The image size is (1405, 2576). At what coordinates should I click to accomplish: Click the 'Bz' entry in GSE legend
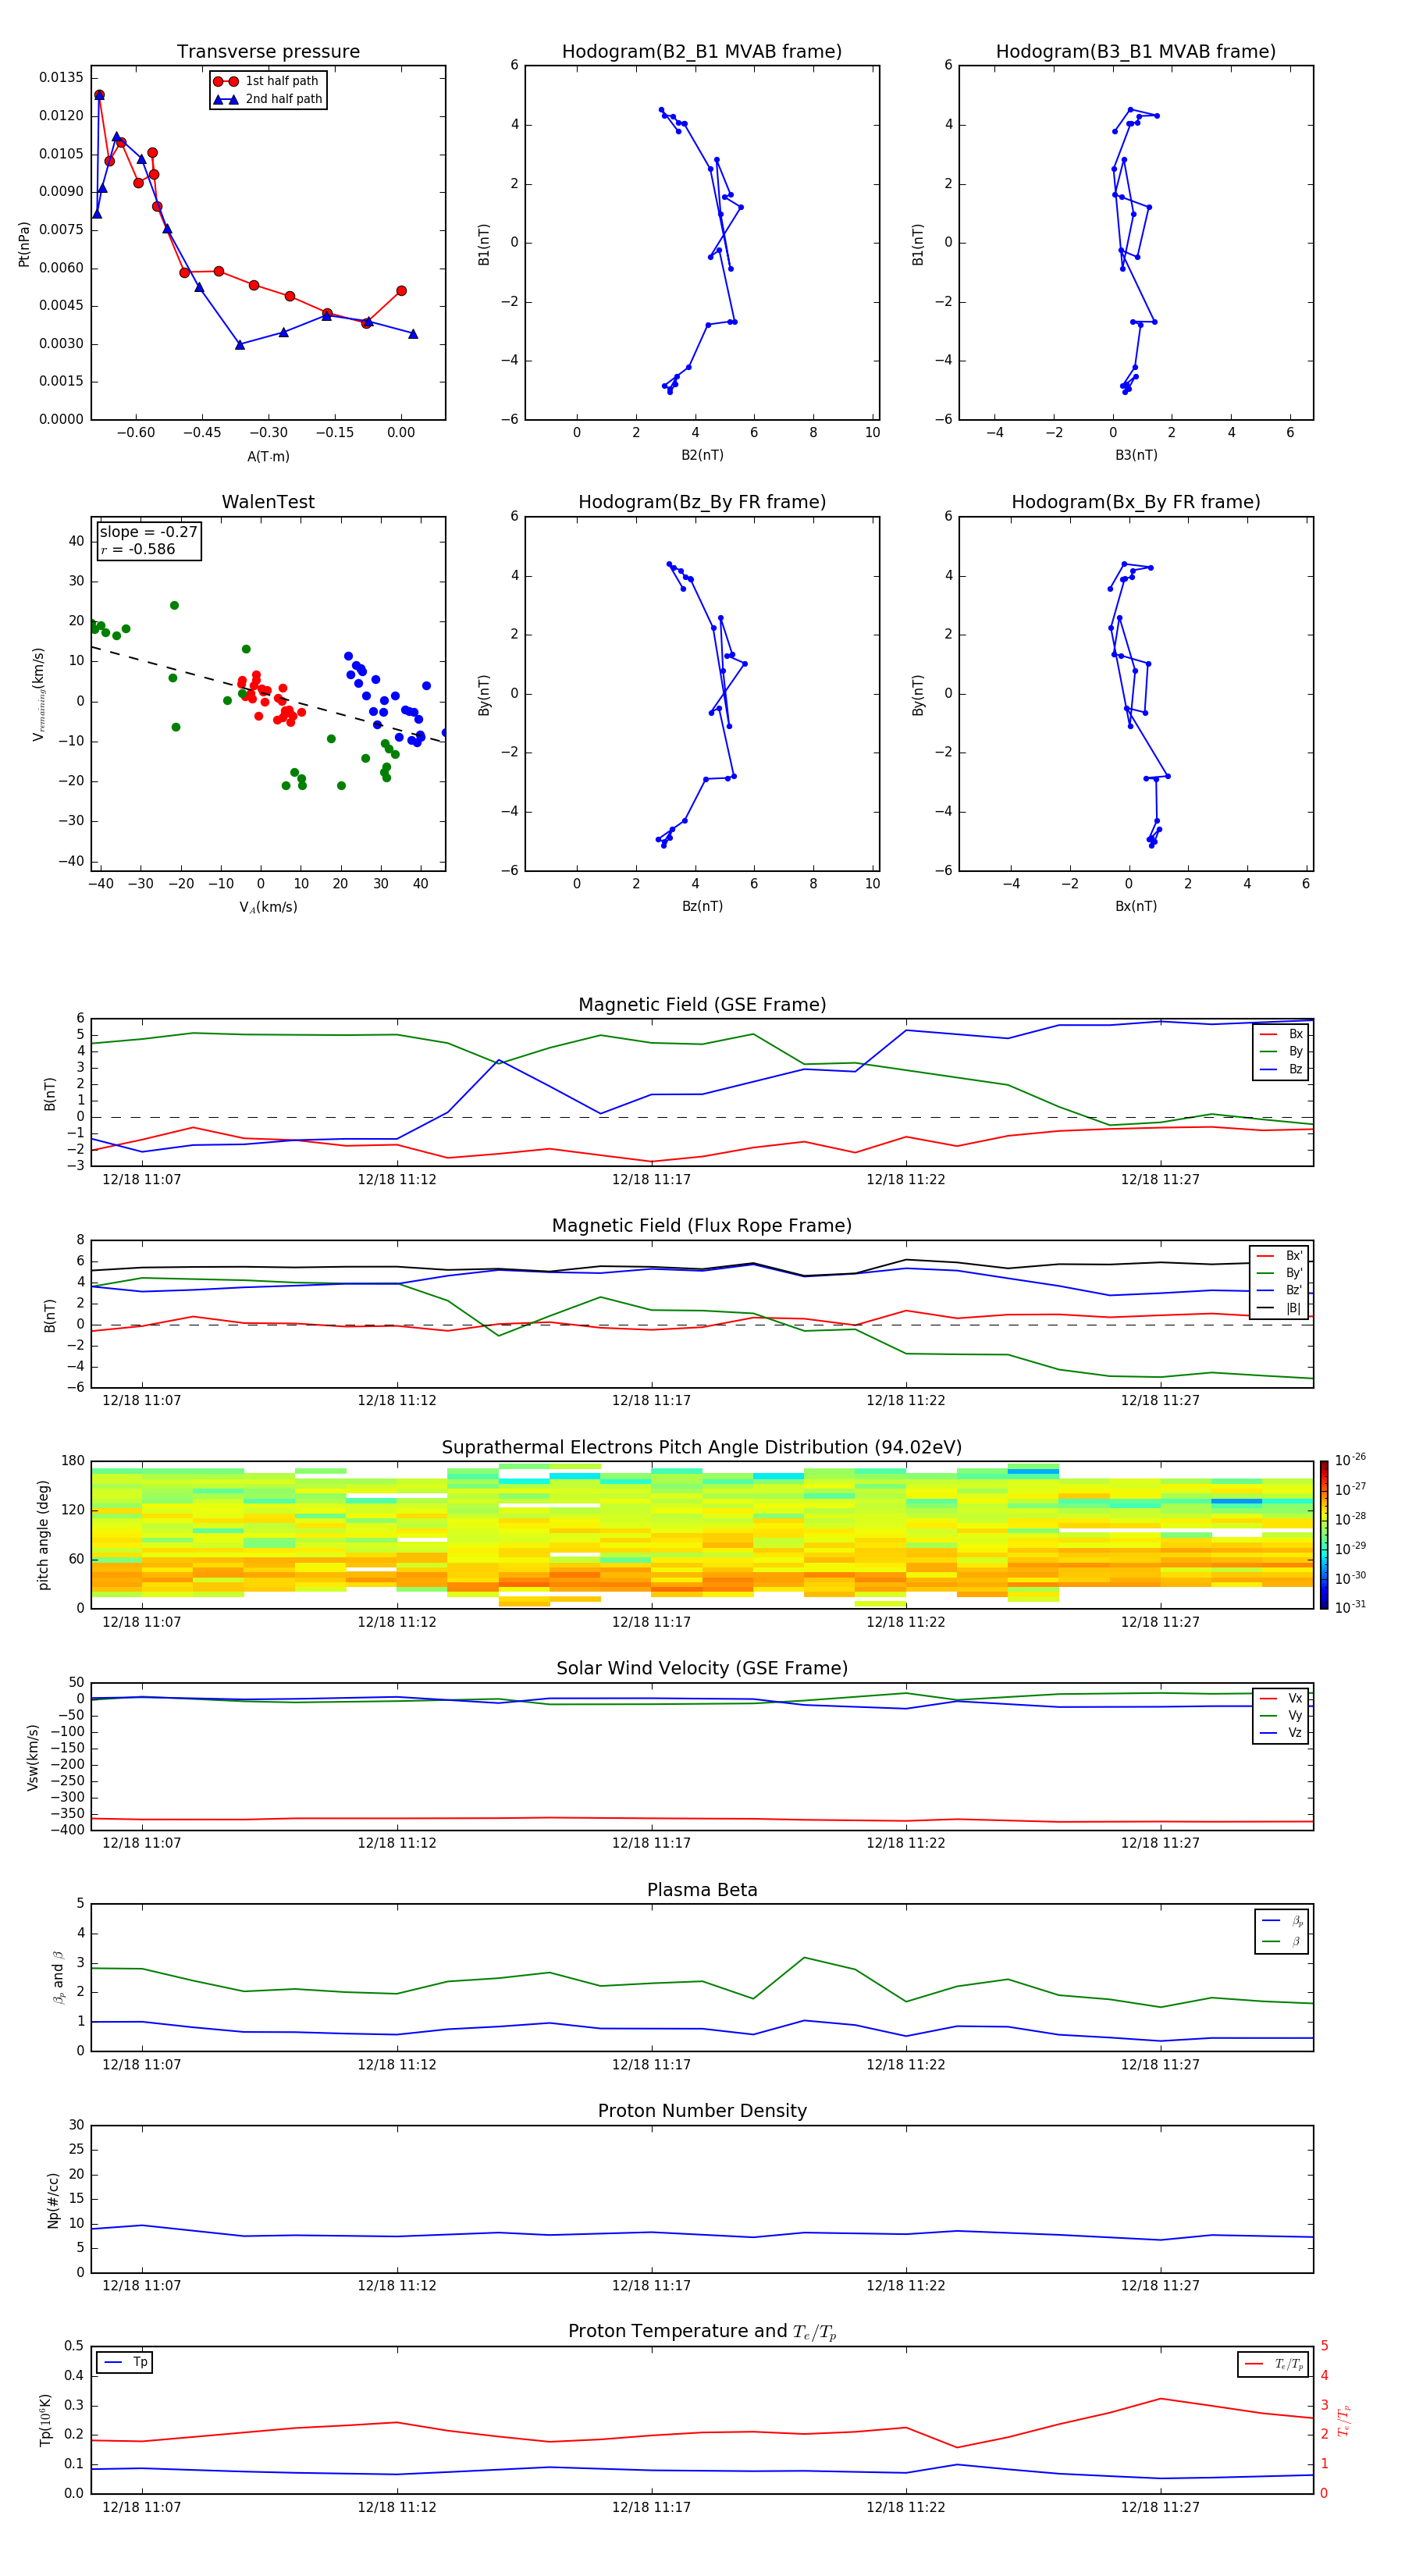(x=1282, y=1069)
